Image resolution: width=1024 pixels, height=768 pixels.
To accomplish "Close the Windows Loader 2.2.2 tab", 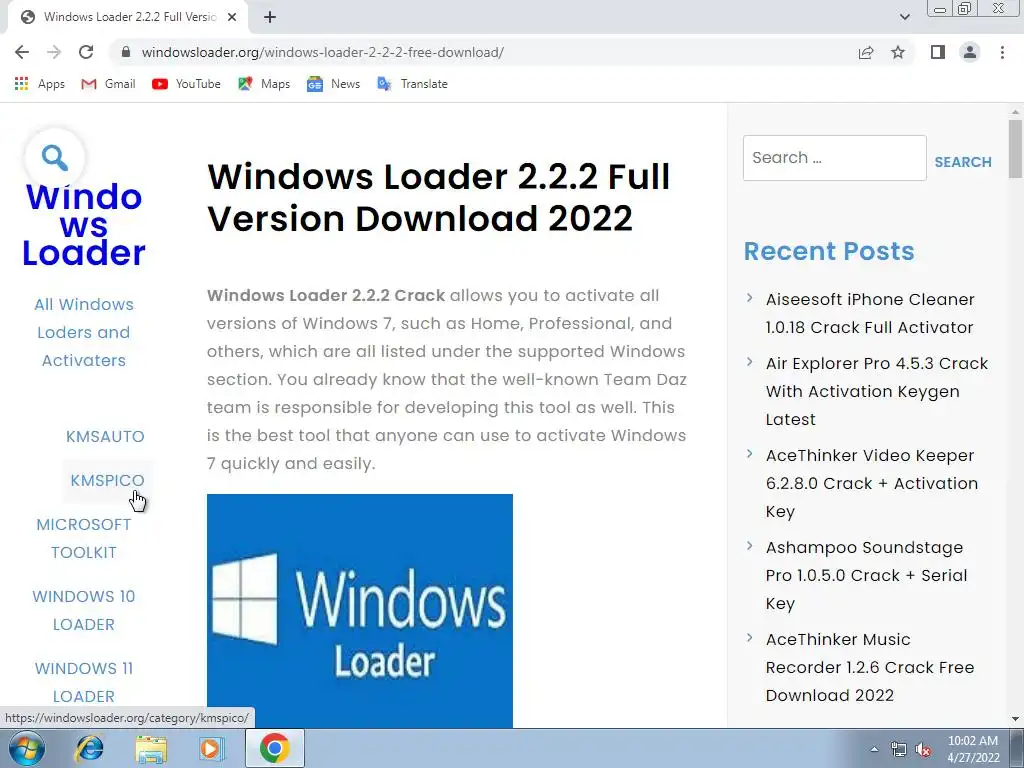I will (232, 17).
